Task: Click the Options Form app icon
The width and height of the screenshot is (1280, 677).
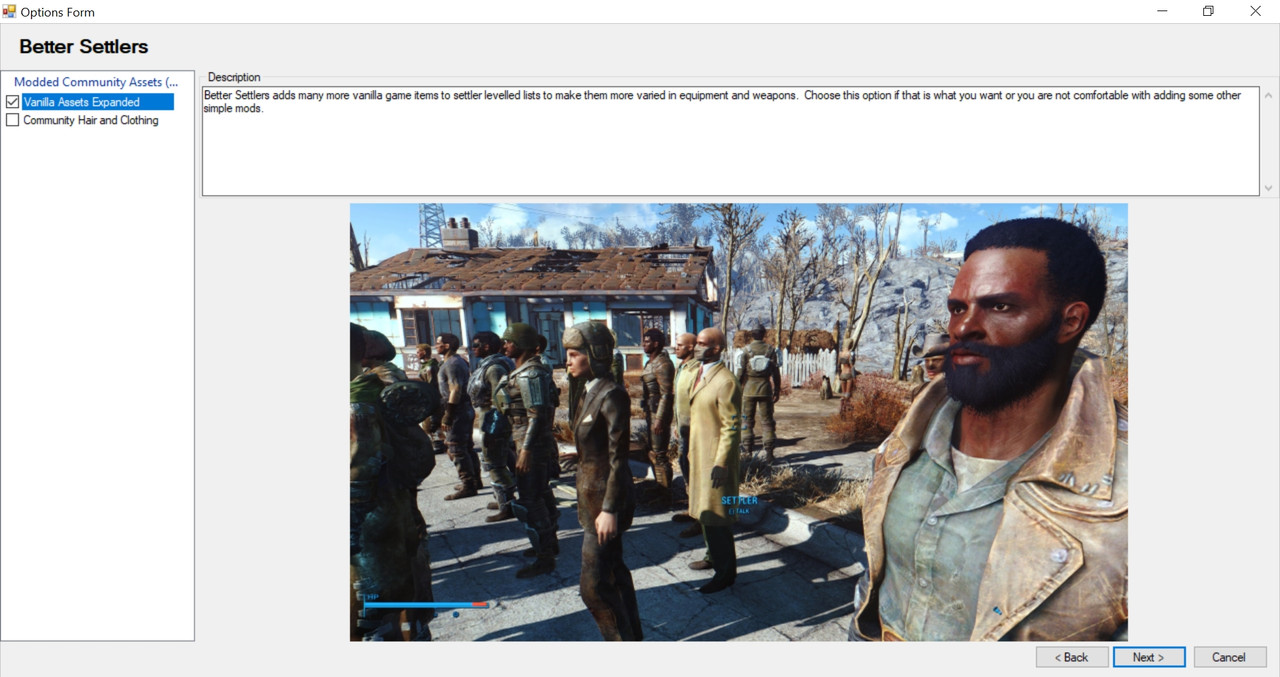Action: tap(10, 11)
